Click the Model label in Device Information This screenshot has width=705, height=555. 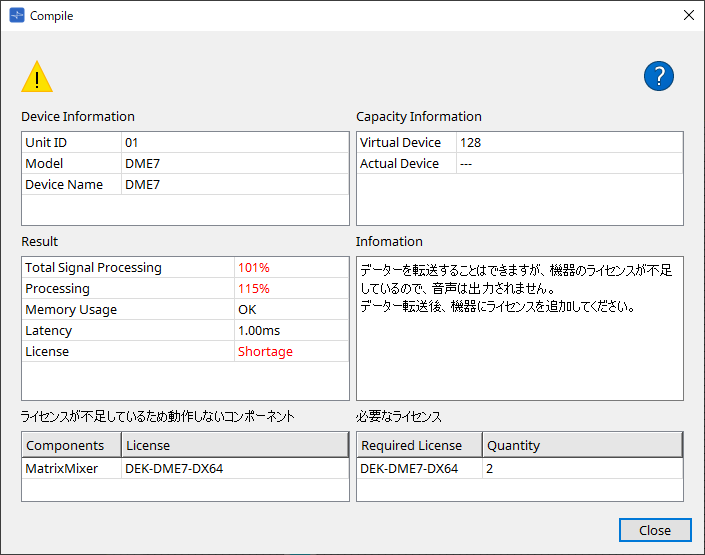(44, 163)
